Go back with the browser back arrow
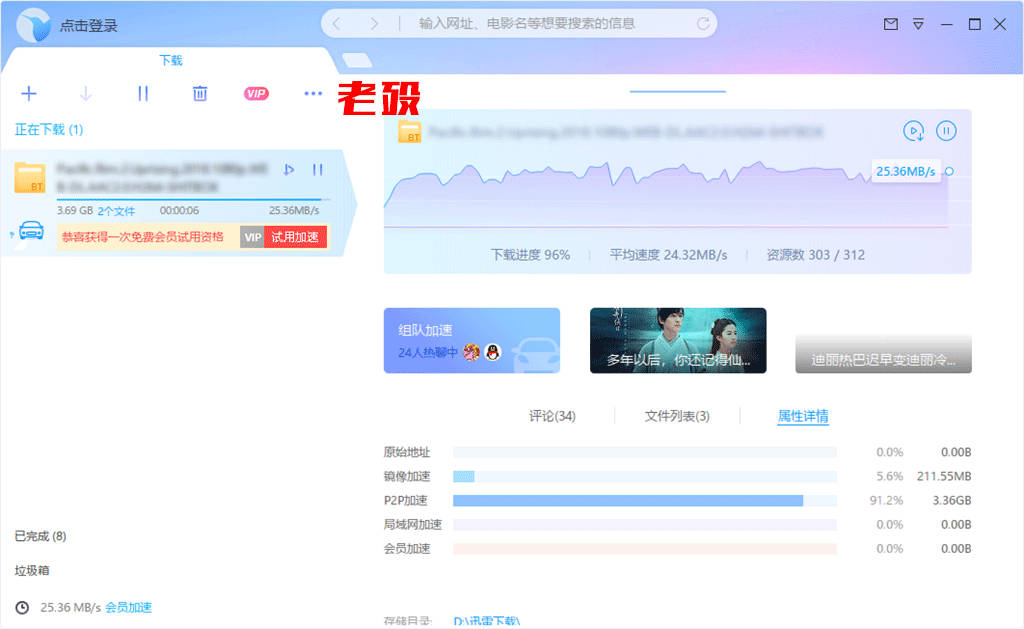1024x629 pixels. 337,24
